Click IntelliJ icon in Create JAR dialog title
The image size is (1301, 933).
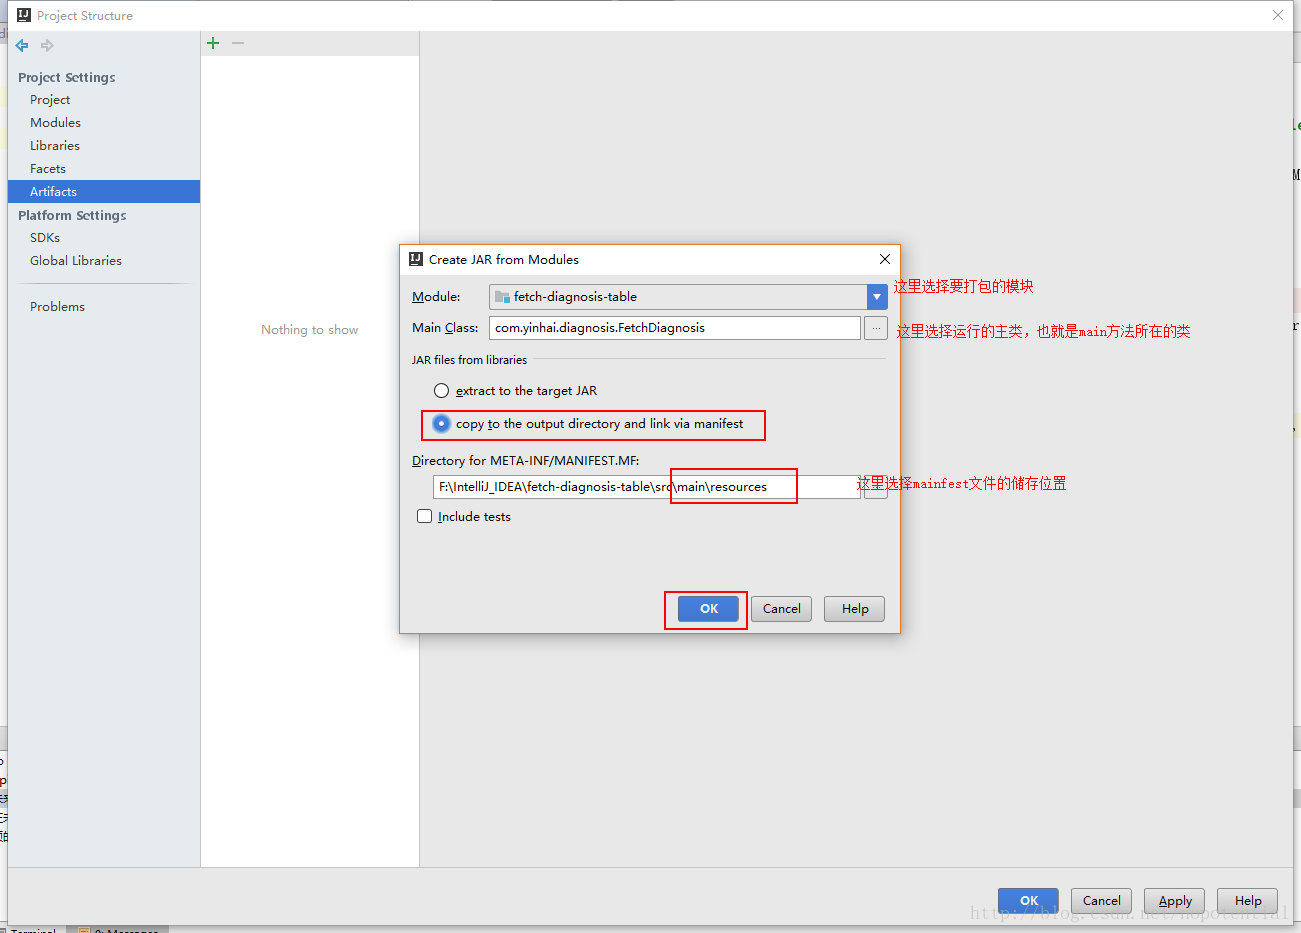[416, 259]
